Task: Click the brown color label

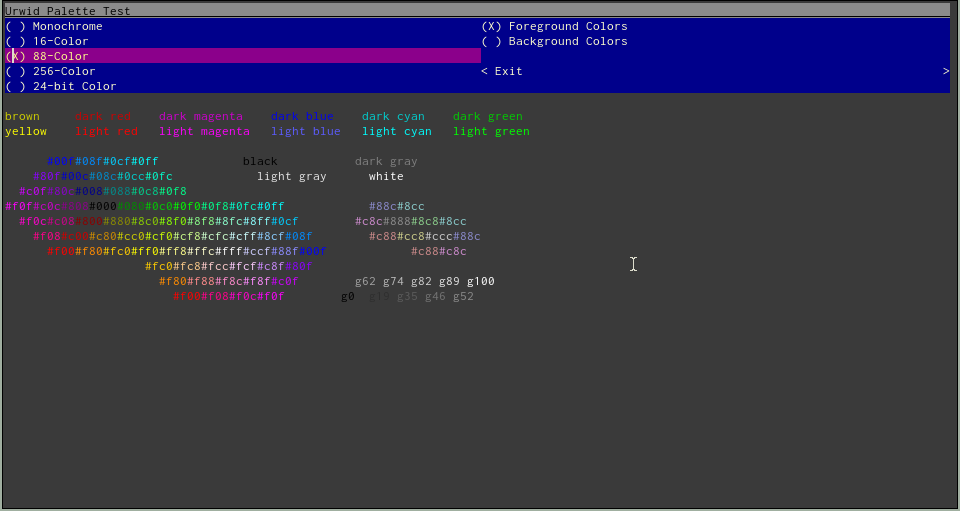Action: 22,116
